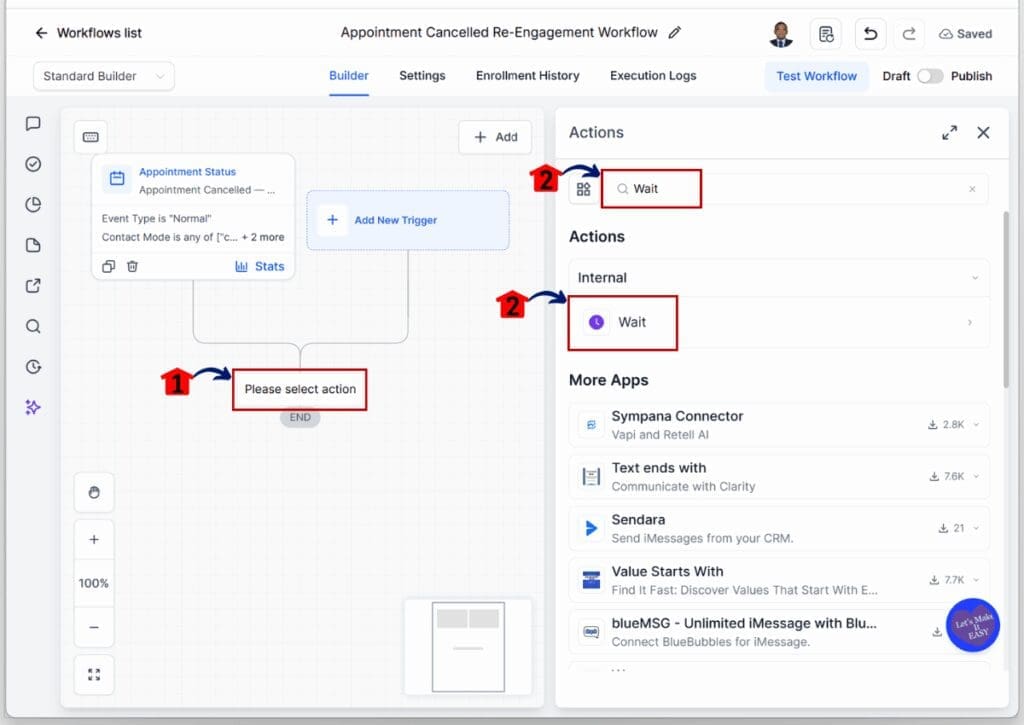Redo the last change
The height and width of the screenshot is (725, 1024).
[908, 34]
